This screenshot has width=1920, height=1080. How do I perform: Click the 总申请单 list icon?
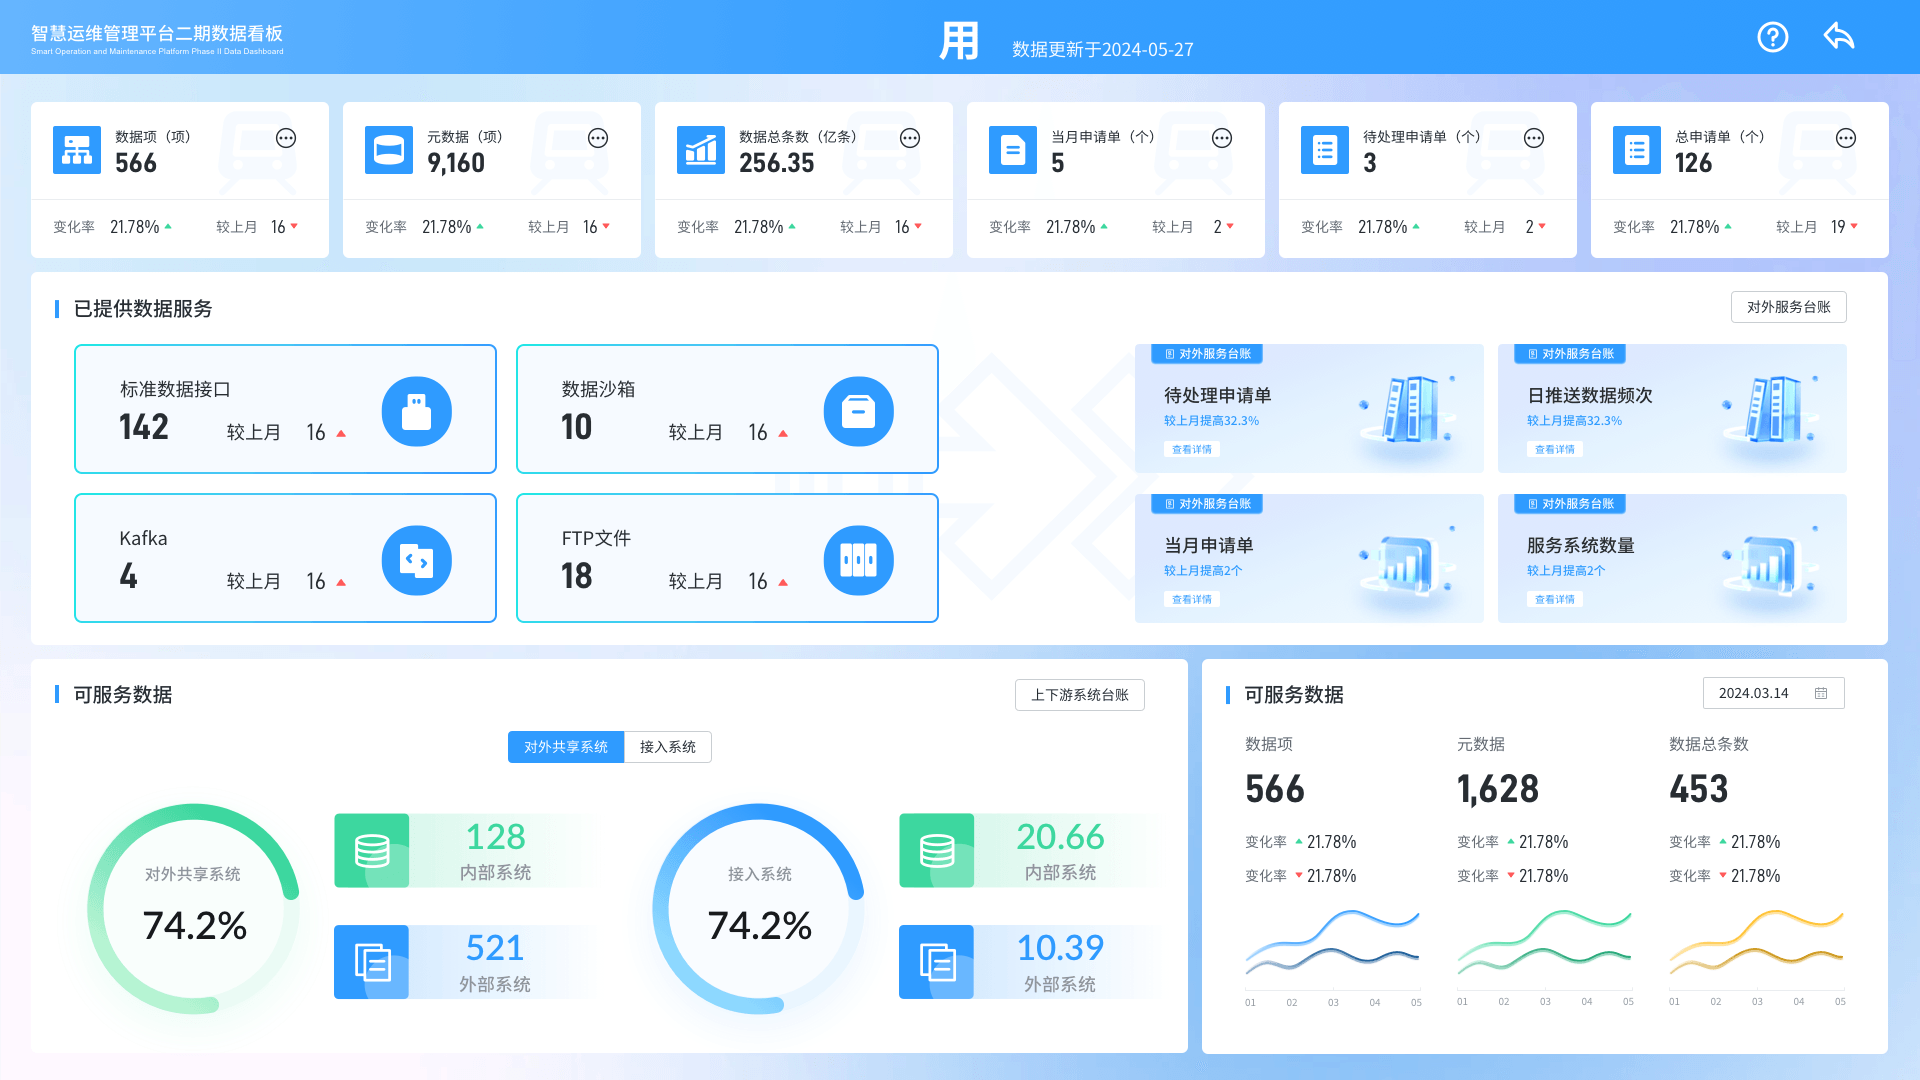tap(1637, 150)
